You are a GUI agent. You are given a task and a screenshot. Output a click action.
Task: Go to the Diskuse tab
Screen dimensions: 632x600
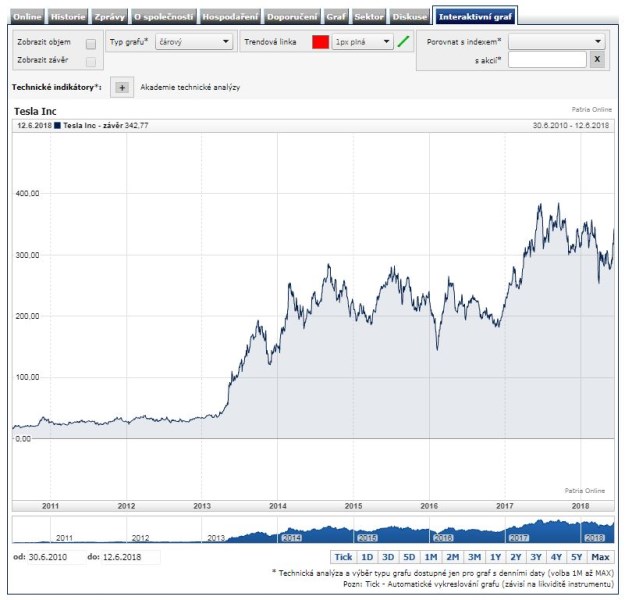411,17
